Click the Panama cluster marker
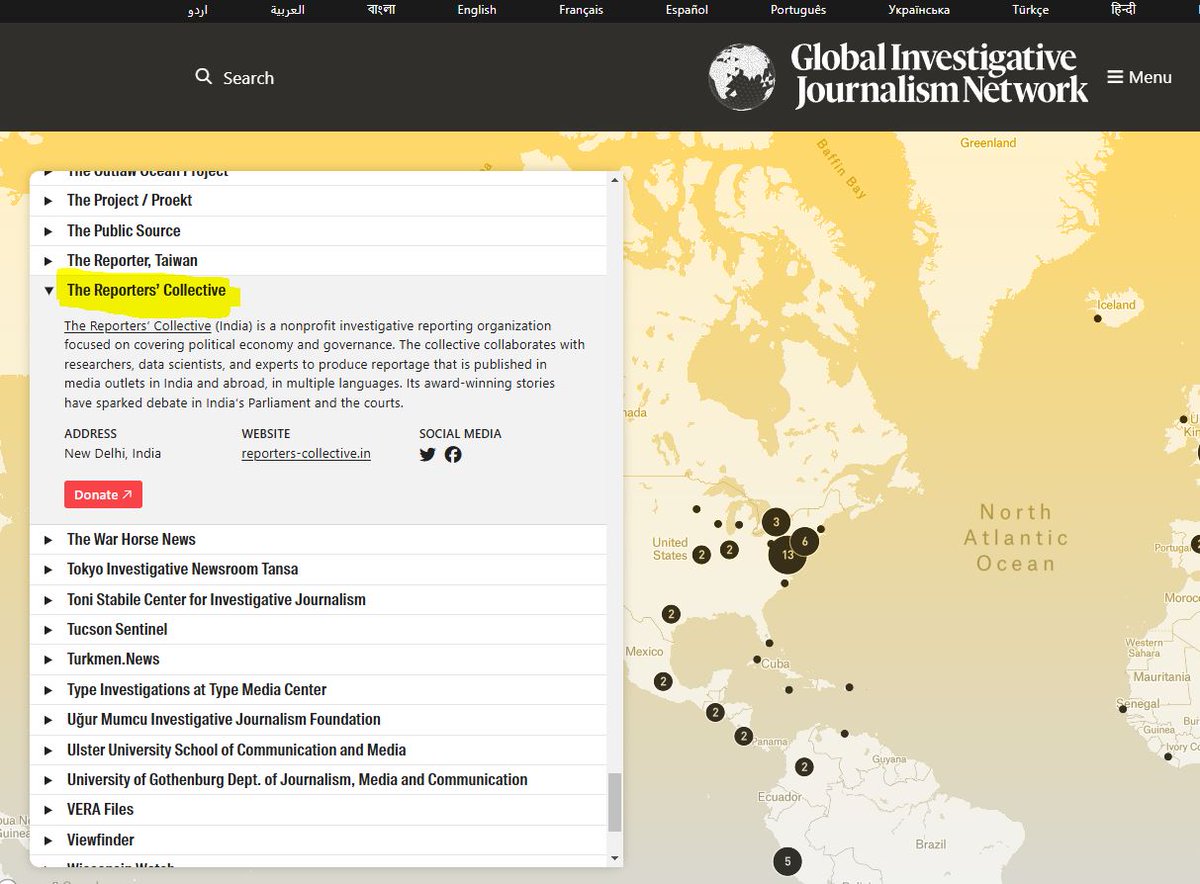The height and width of the screenshot is (884, 1200). point(743,736)
